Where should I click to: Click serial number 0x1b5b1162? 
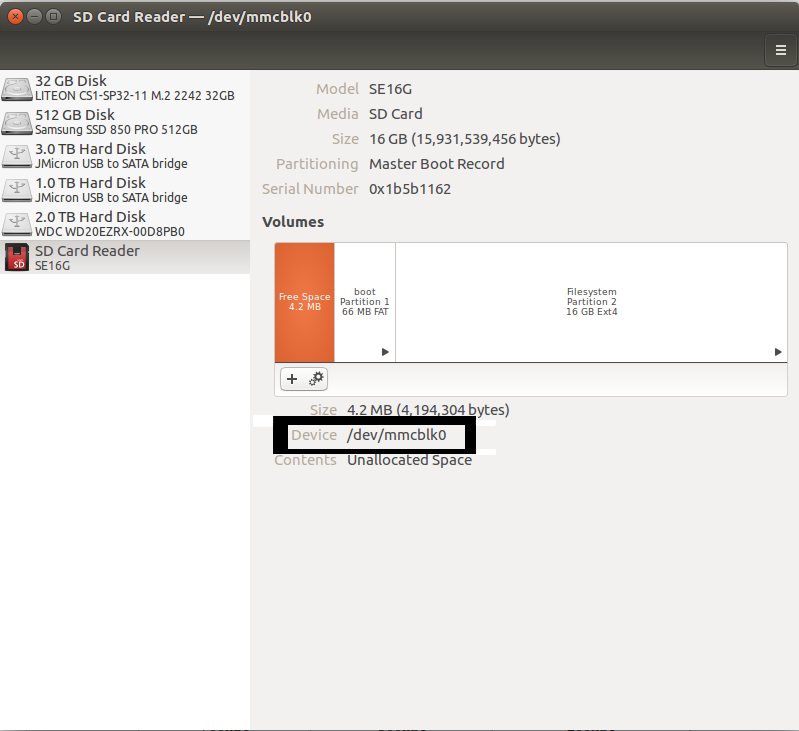tap(410, 189)
